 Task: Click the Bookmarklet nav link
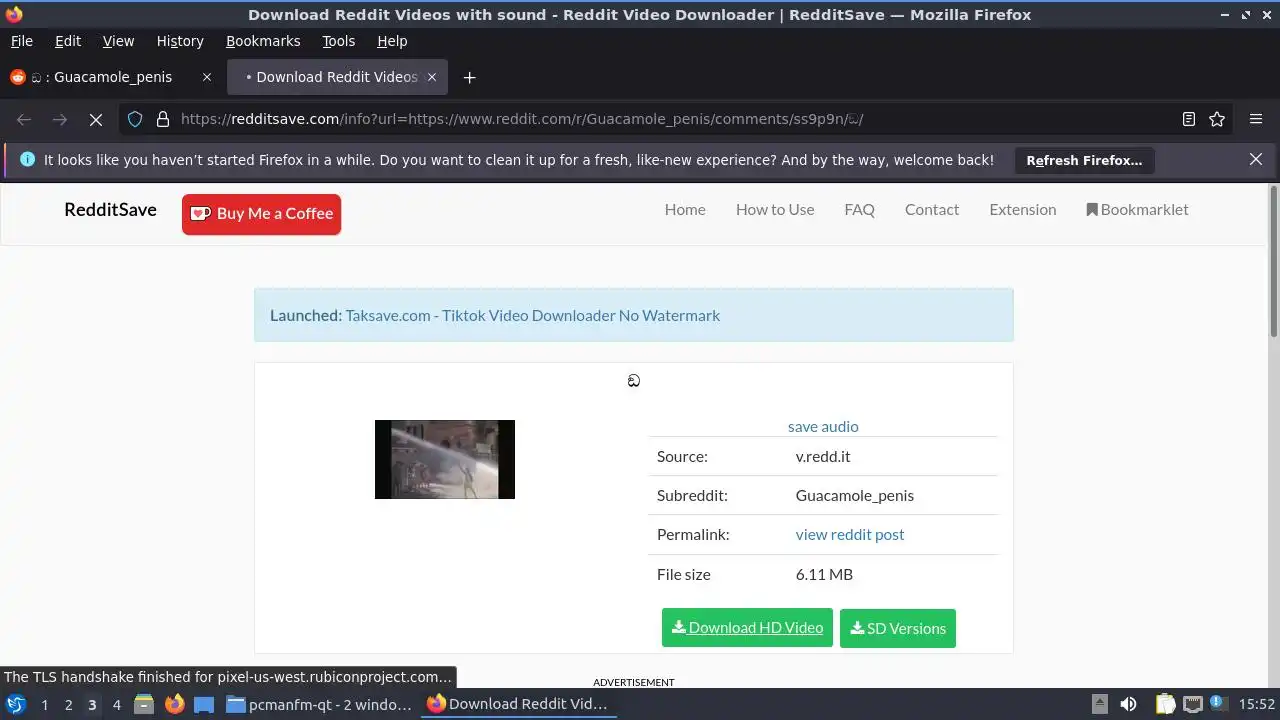[1137, 209]
